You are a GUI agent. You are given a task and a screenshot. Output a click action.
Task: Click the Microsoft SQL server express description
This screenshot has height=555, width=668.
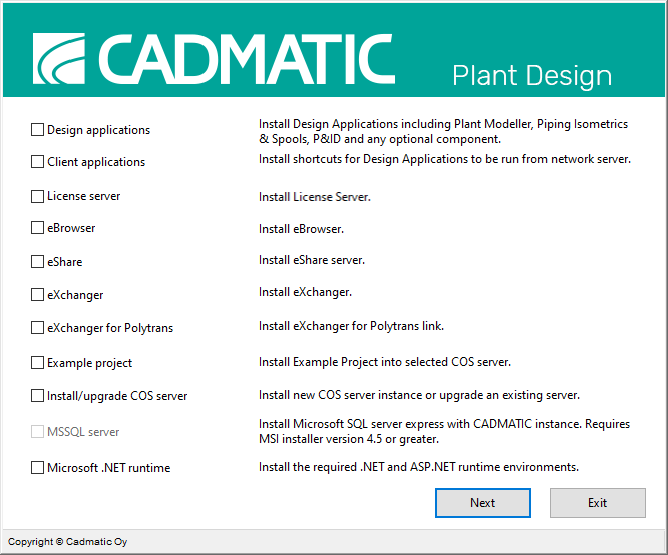(444, 432)
